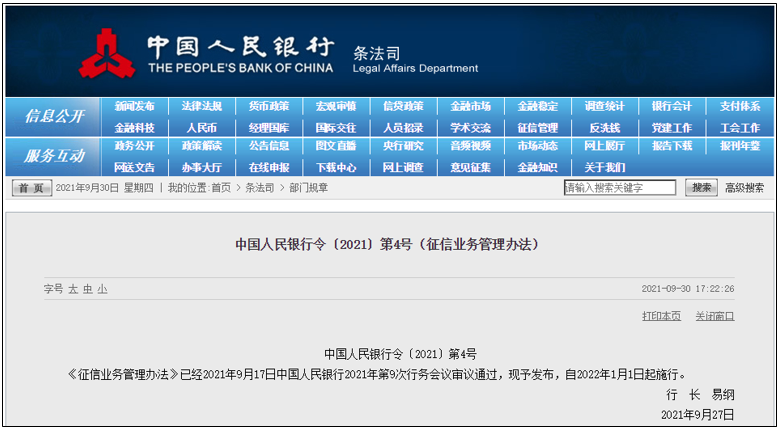
Task: Open the 新闻发布 menu item
Action: [x=134, y=106]
